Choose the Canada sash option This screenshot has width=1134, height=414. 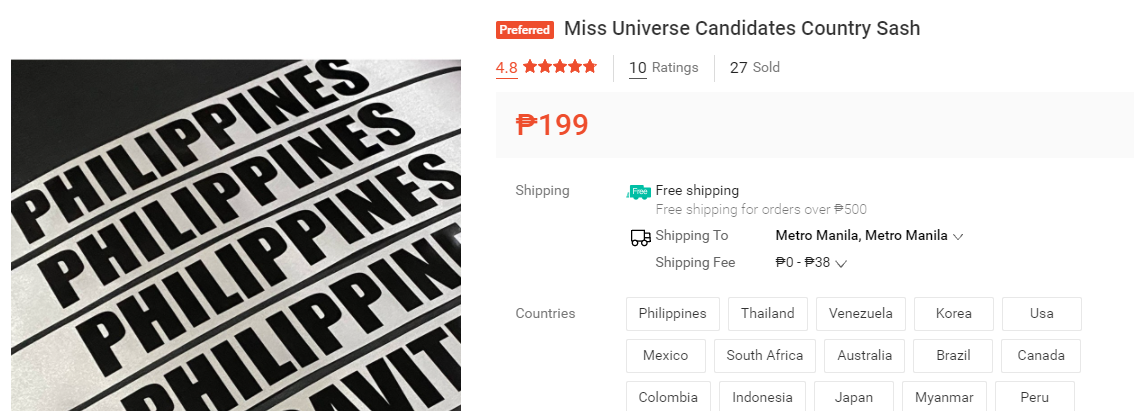(1040, 356)
